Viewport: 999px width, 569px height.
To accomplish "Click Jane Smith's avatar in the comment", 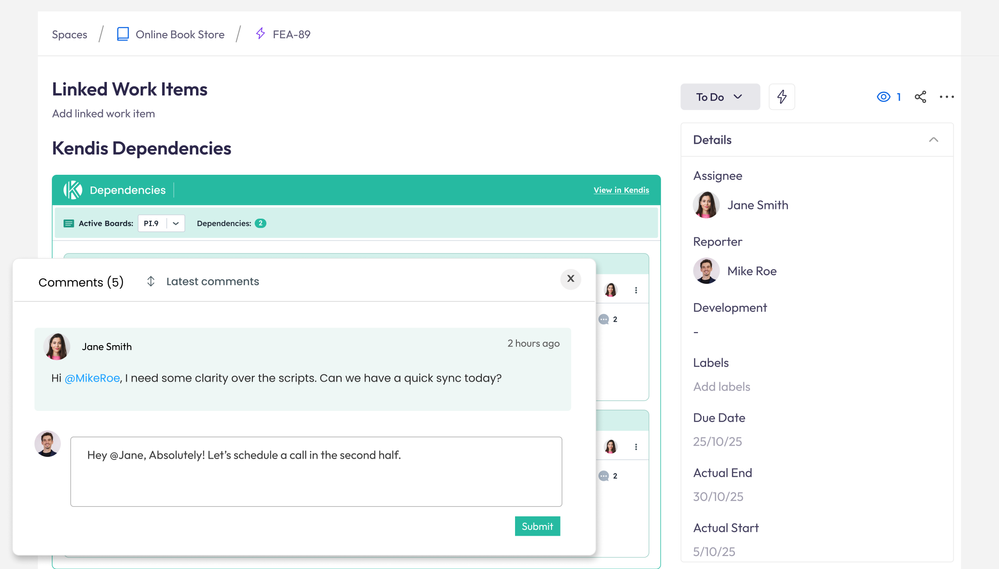I will [x=57, y=347].
